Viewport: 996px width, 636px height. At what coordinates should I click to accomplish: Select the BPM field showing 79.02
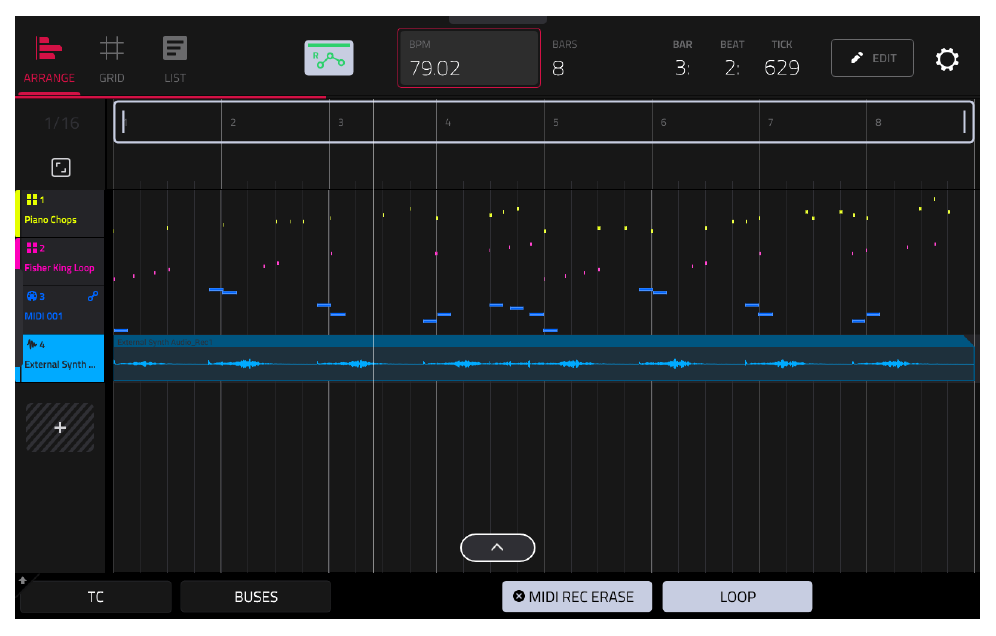point(469,58)
